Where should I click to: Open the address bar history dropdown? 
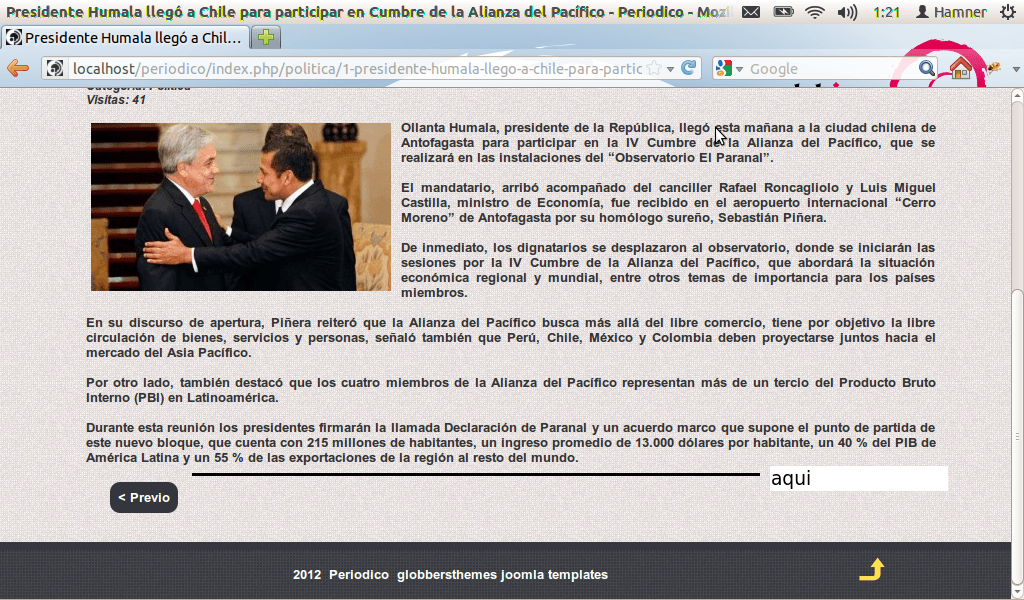pyautogui.click(x=670, y=69)
